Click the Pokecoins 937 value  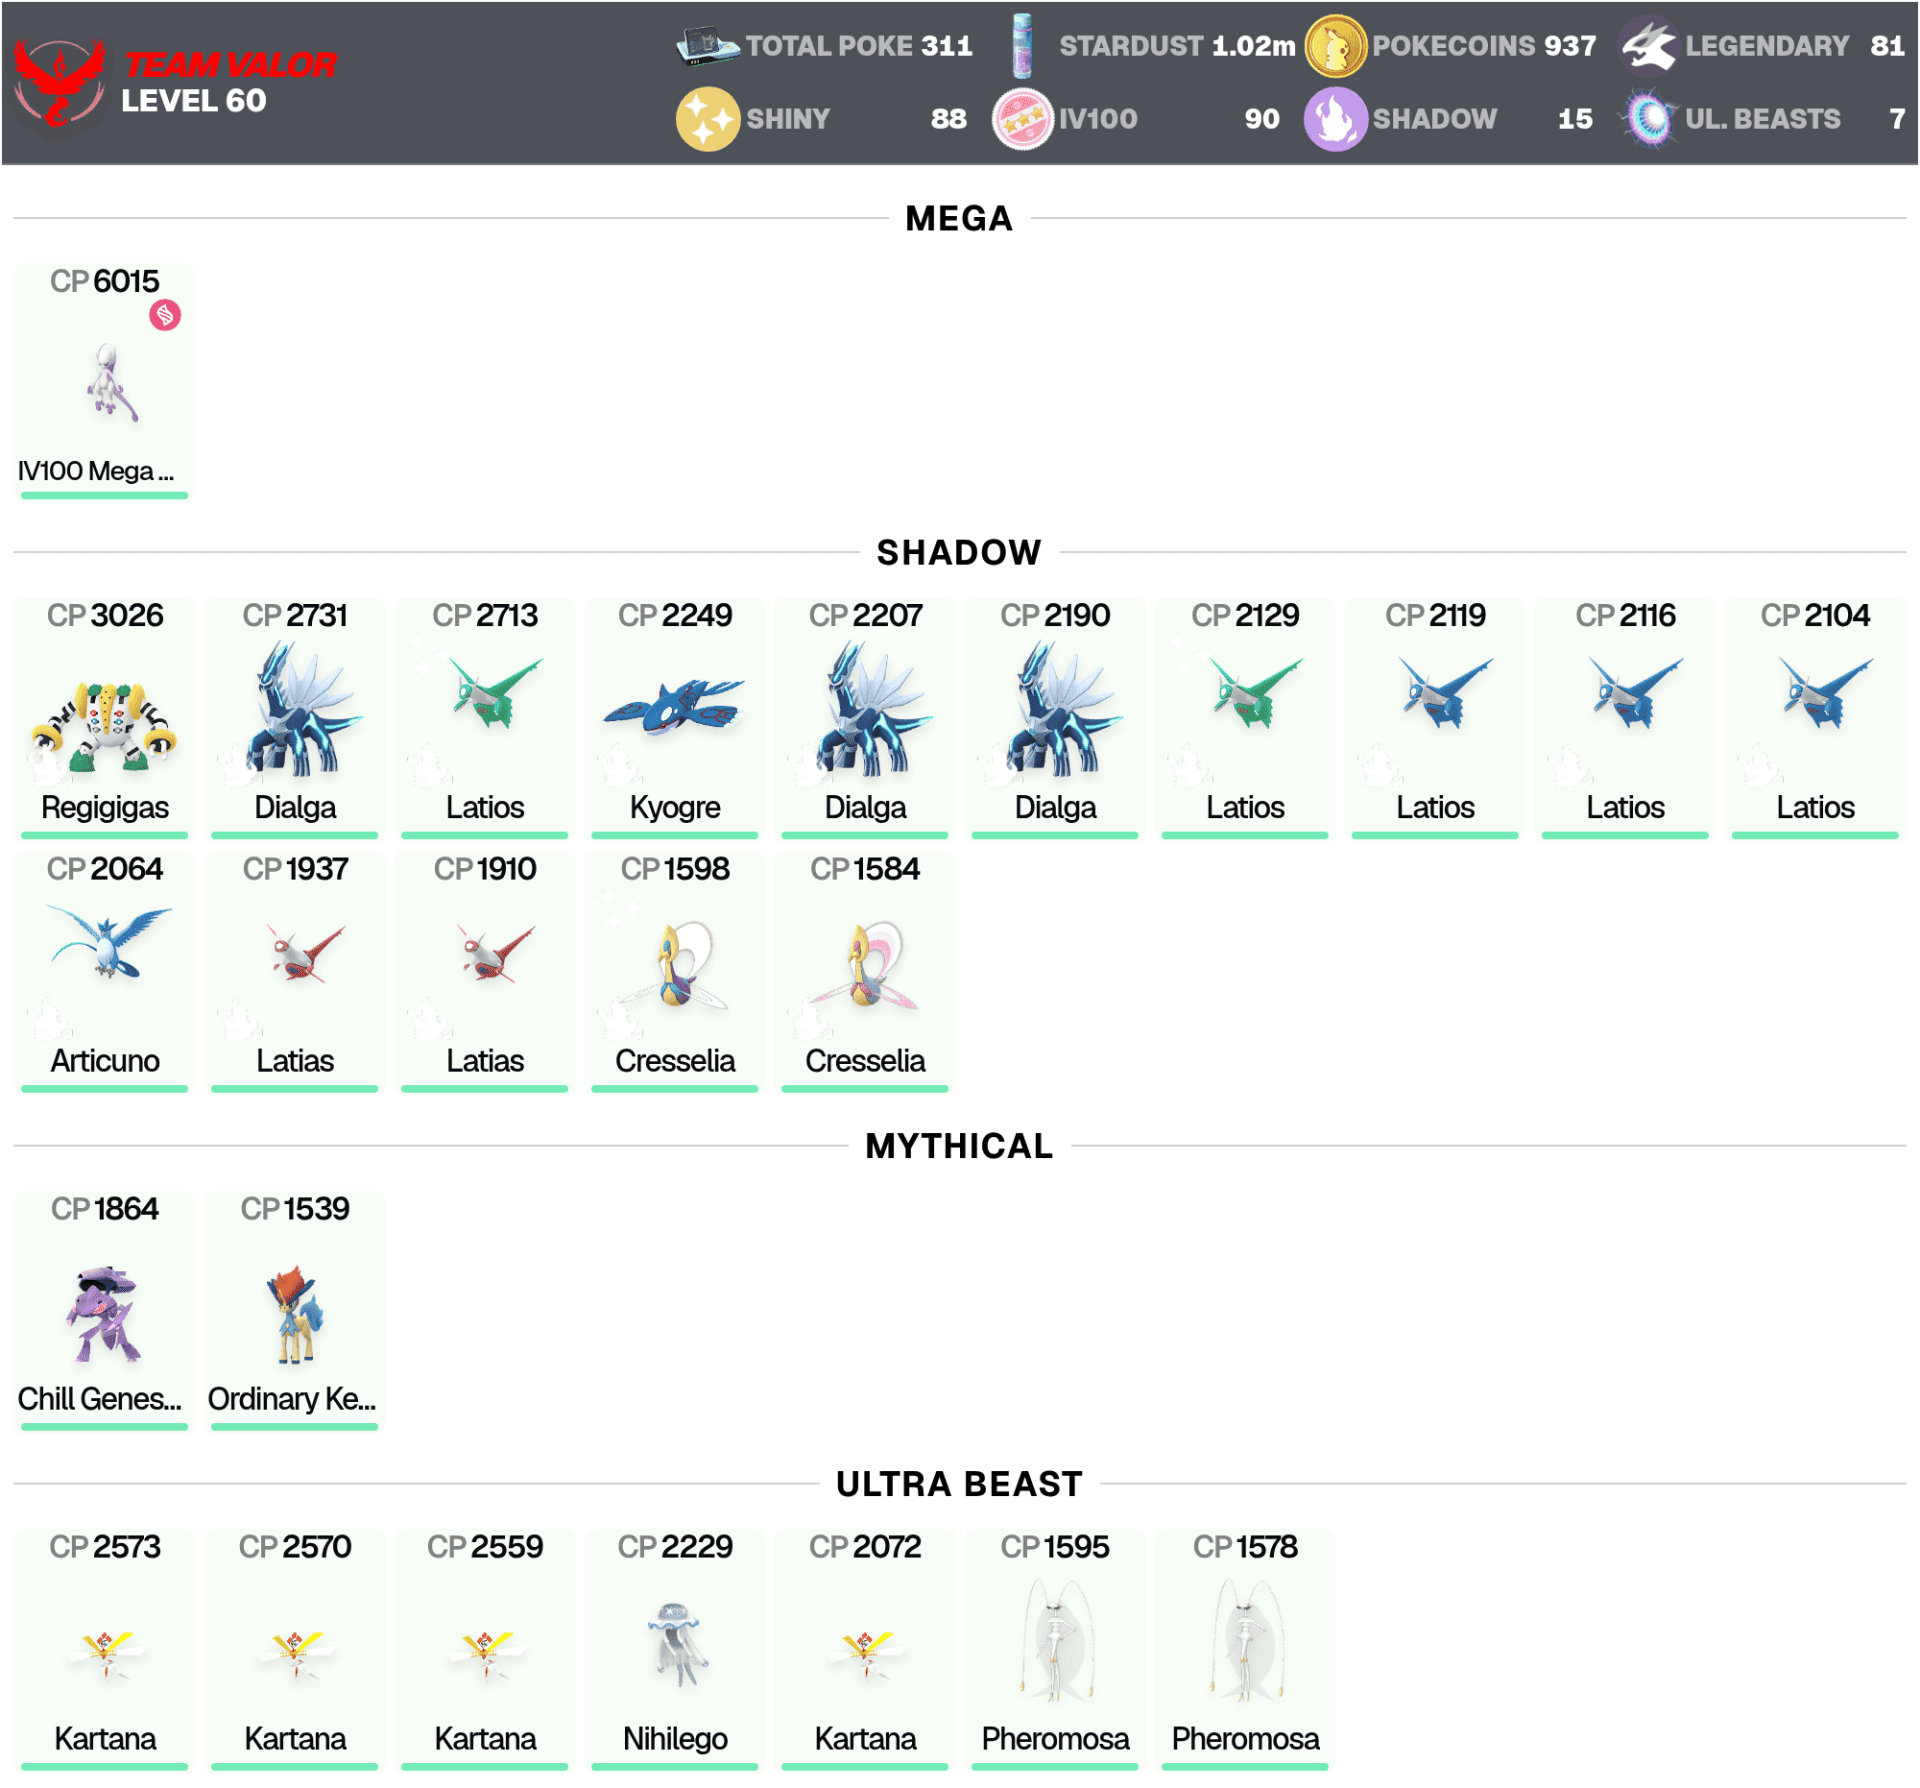click(x=1570, y=46)
